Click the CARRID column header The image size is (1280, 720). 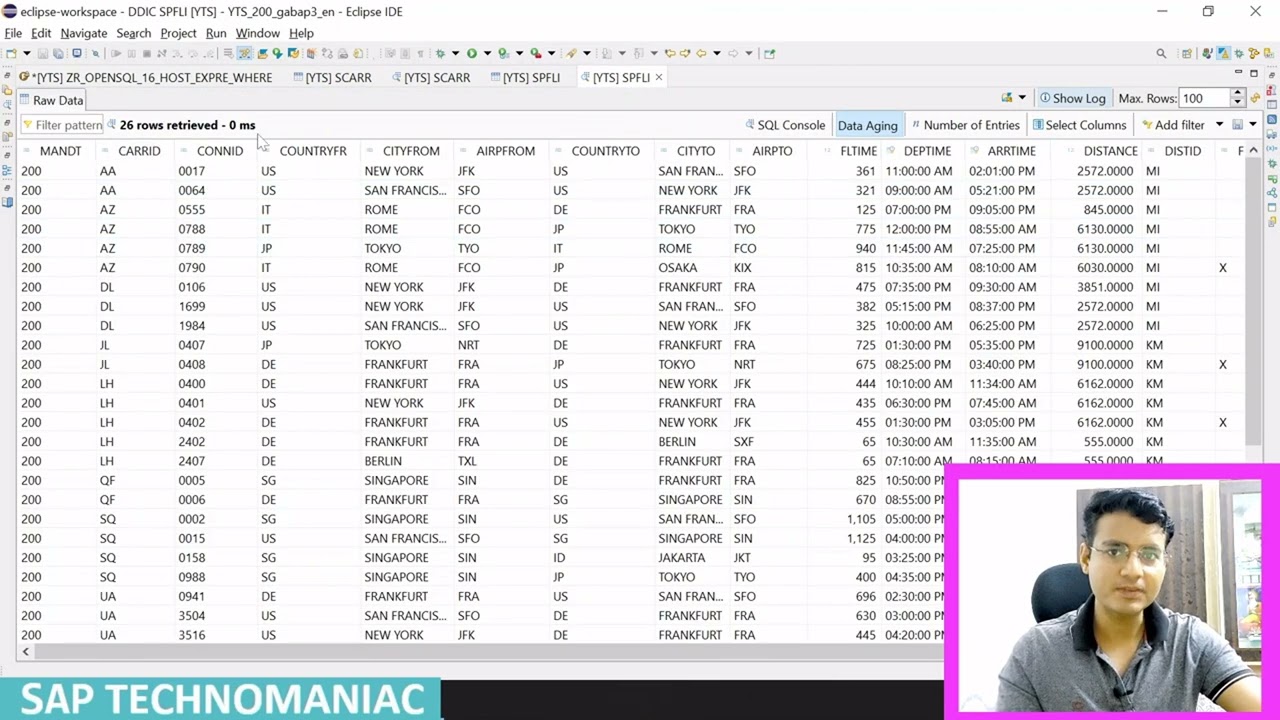click(139, 151)
